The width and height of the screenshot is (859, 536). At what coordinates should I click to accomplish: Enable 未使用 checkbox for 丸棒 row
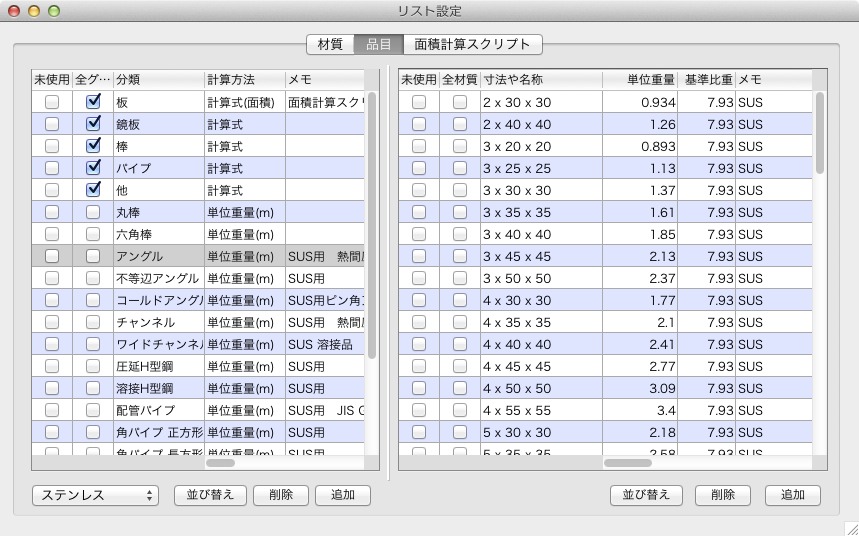coord(52,212)
